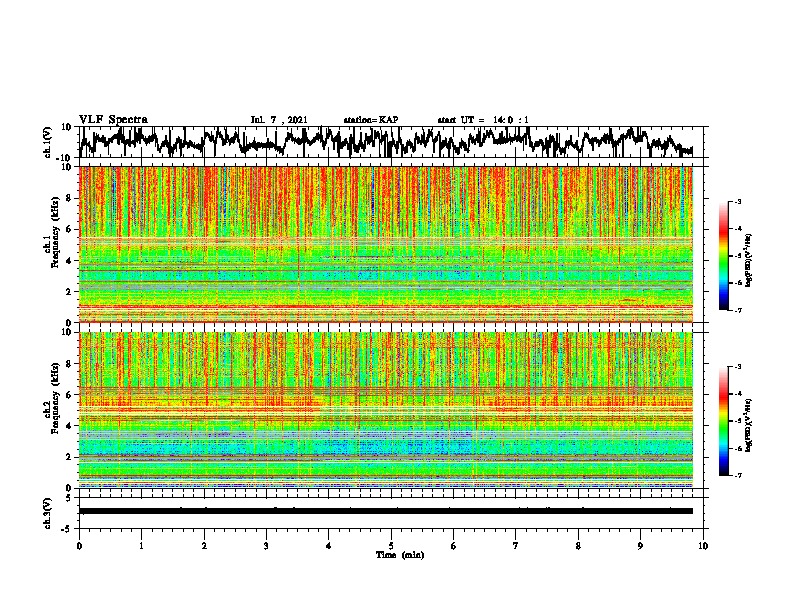
Task: Click the ch.1 spectrogram panel
Action: tap(386, 244)
